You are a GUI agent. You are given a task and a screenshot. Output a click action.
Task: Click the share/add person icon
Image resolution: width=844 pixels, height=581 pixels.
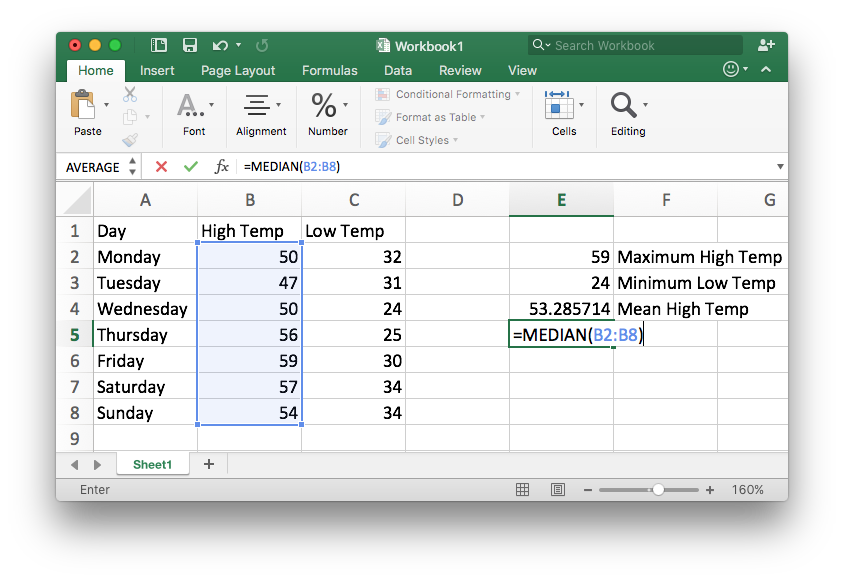pyautogui.click(x=766, y=45)
